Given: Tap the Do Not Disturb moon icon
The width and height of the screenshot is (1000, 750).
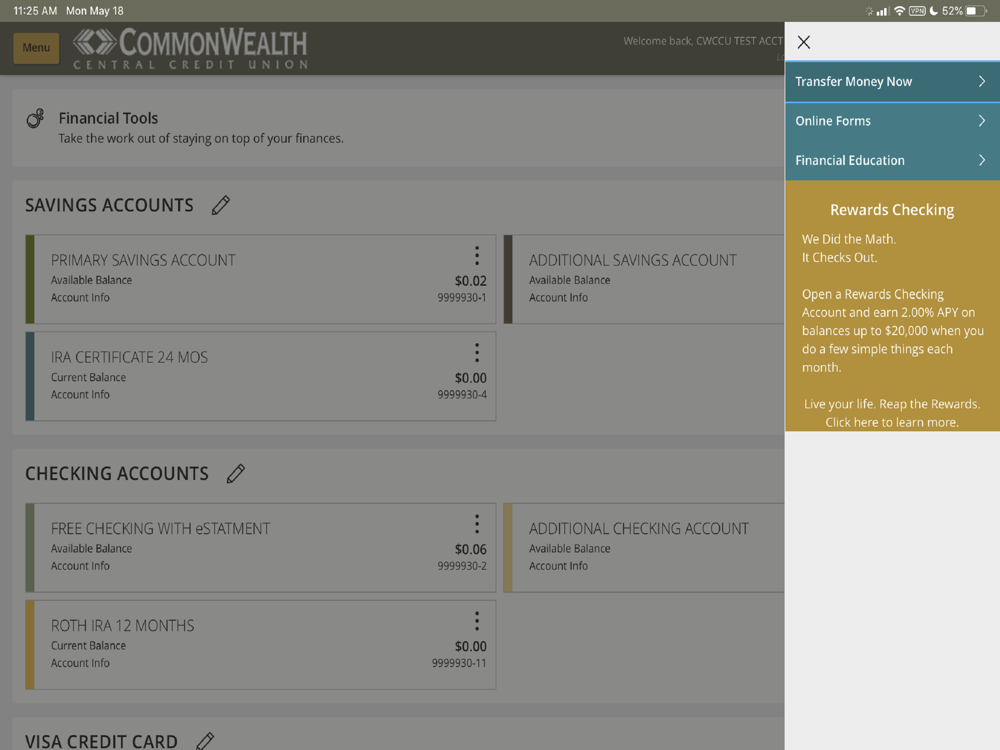Looking at the screenshot, I should (934, 11).
